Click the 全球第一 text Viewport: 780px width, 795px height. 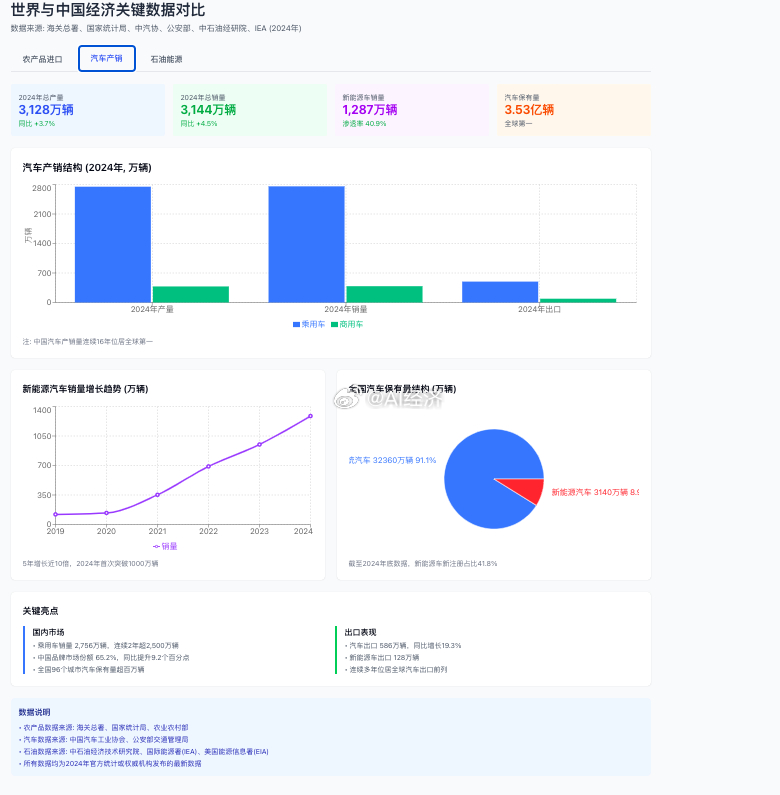pyautogui.click(x=518, y=124)
